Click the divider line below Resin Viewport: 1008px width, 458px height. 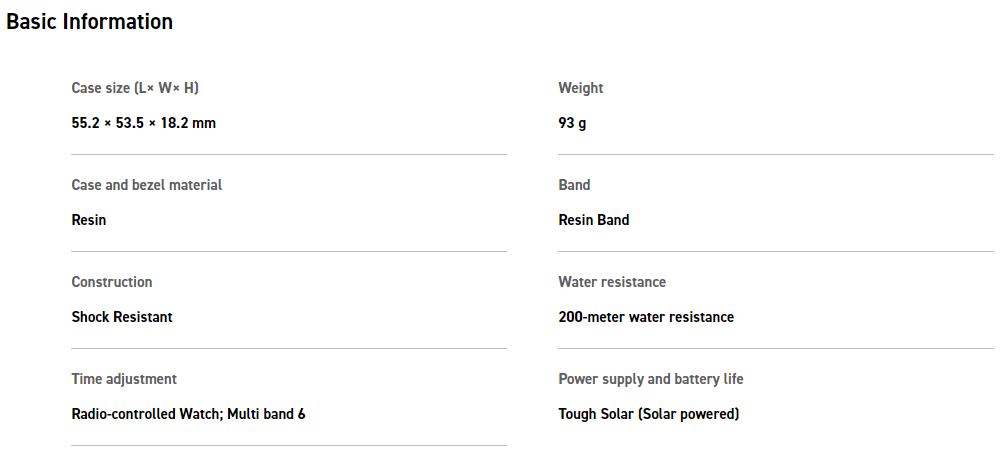(289, 252)
